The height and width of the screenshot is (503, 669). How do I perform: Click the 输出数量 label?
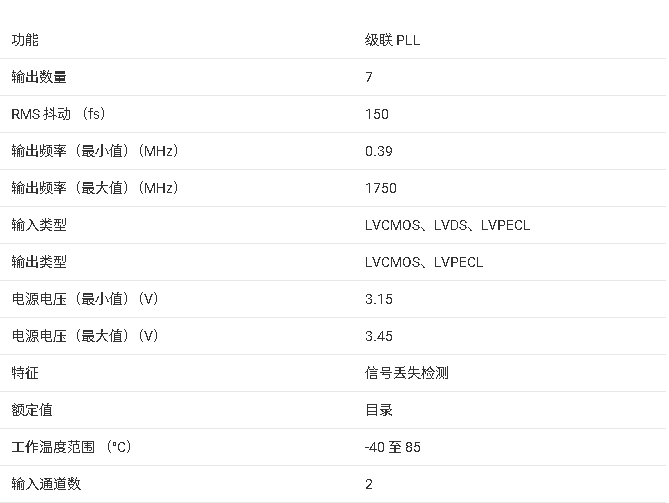click(39, 77)
